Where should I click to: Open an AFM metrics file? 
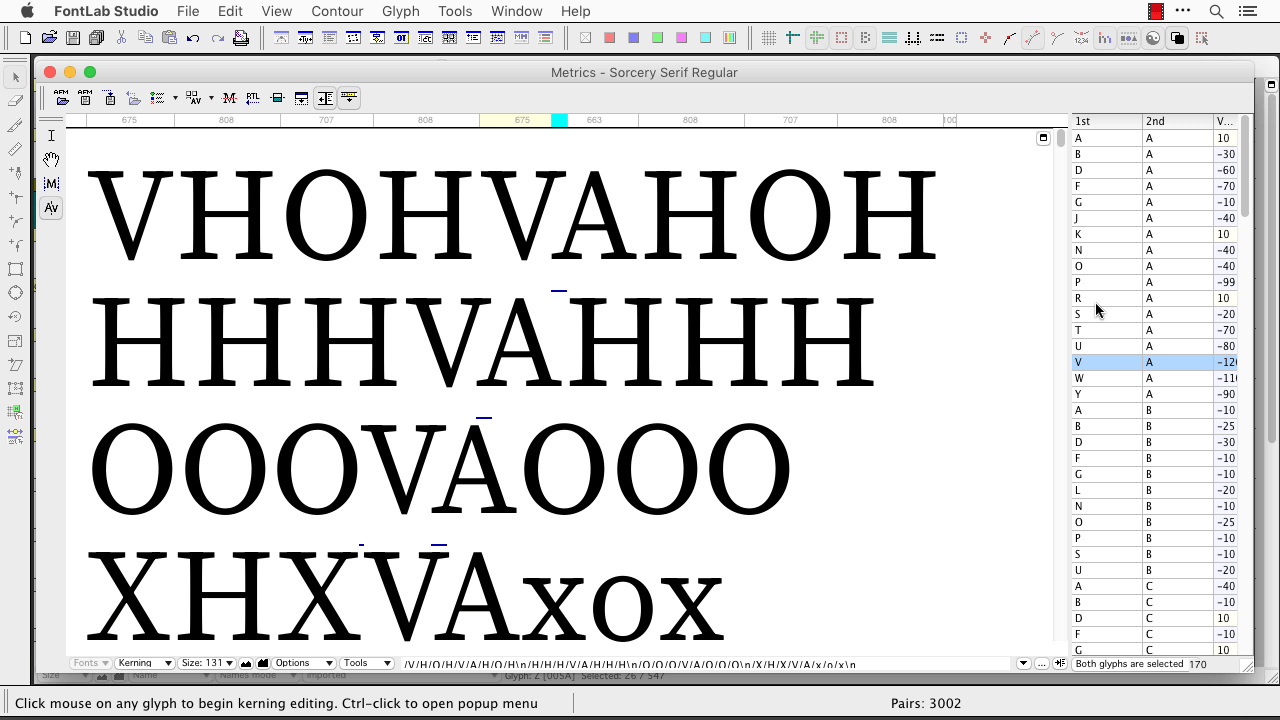61,98
